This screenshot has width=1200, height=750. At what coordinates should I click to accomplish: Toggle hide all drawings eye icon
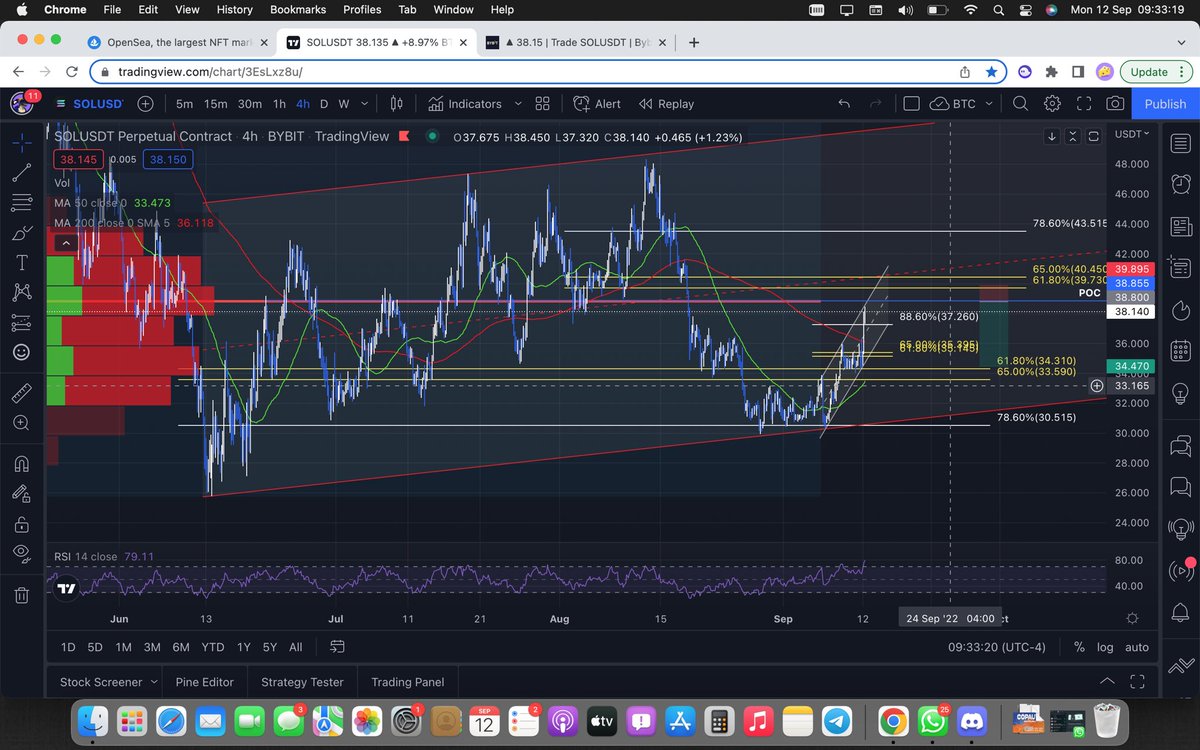21,553
